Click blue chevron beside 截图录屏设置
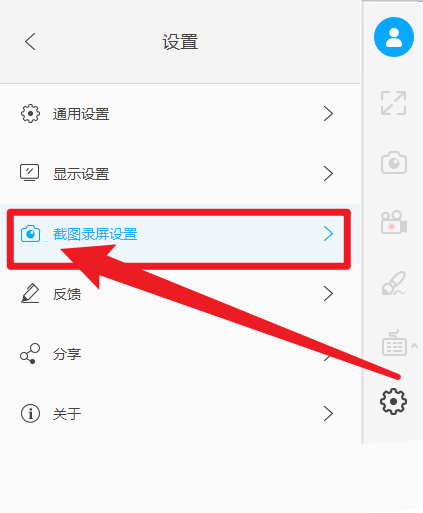This screenshot has height=513, width=423. pyautogui.click(x=328, y=234)
